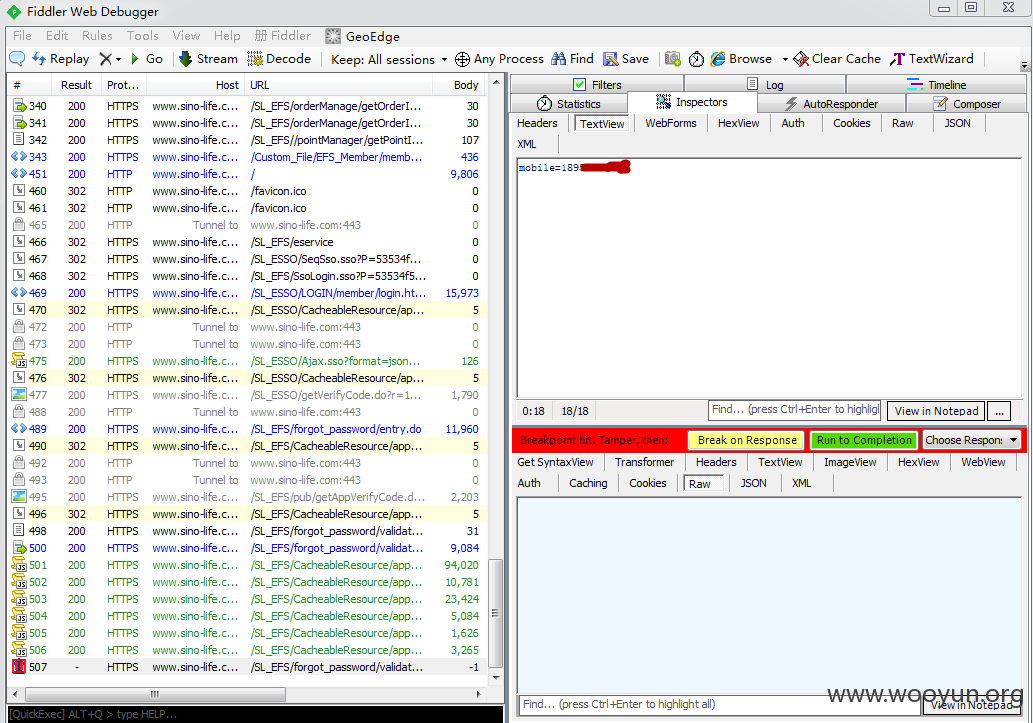Select session 343 getOrder member row

coord(249,157)
